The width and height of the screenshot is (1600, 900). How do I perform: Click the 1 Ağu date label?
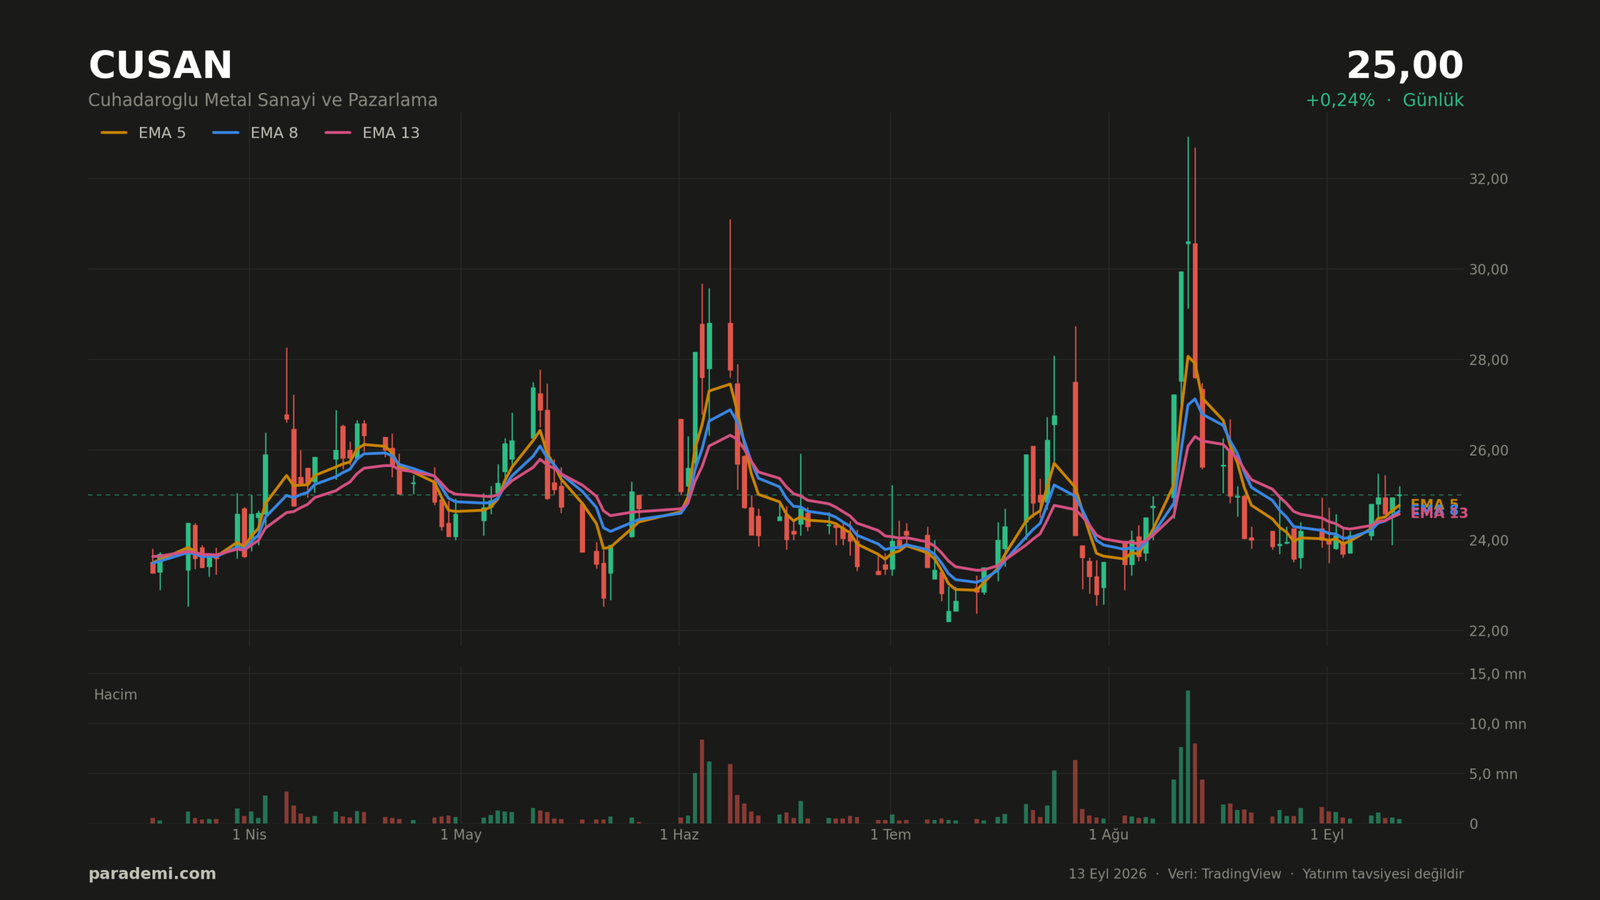click(x=1108, y=835)
